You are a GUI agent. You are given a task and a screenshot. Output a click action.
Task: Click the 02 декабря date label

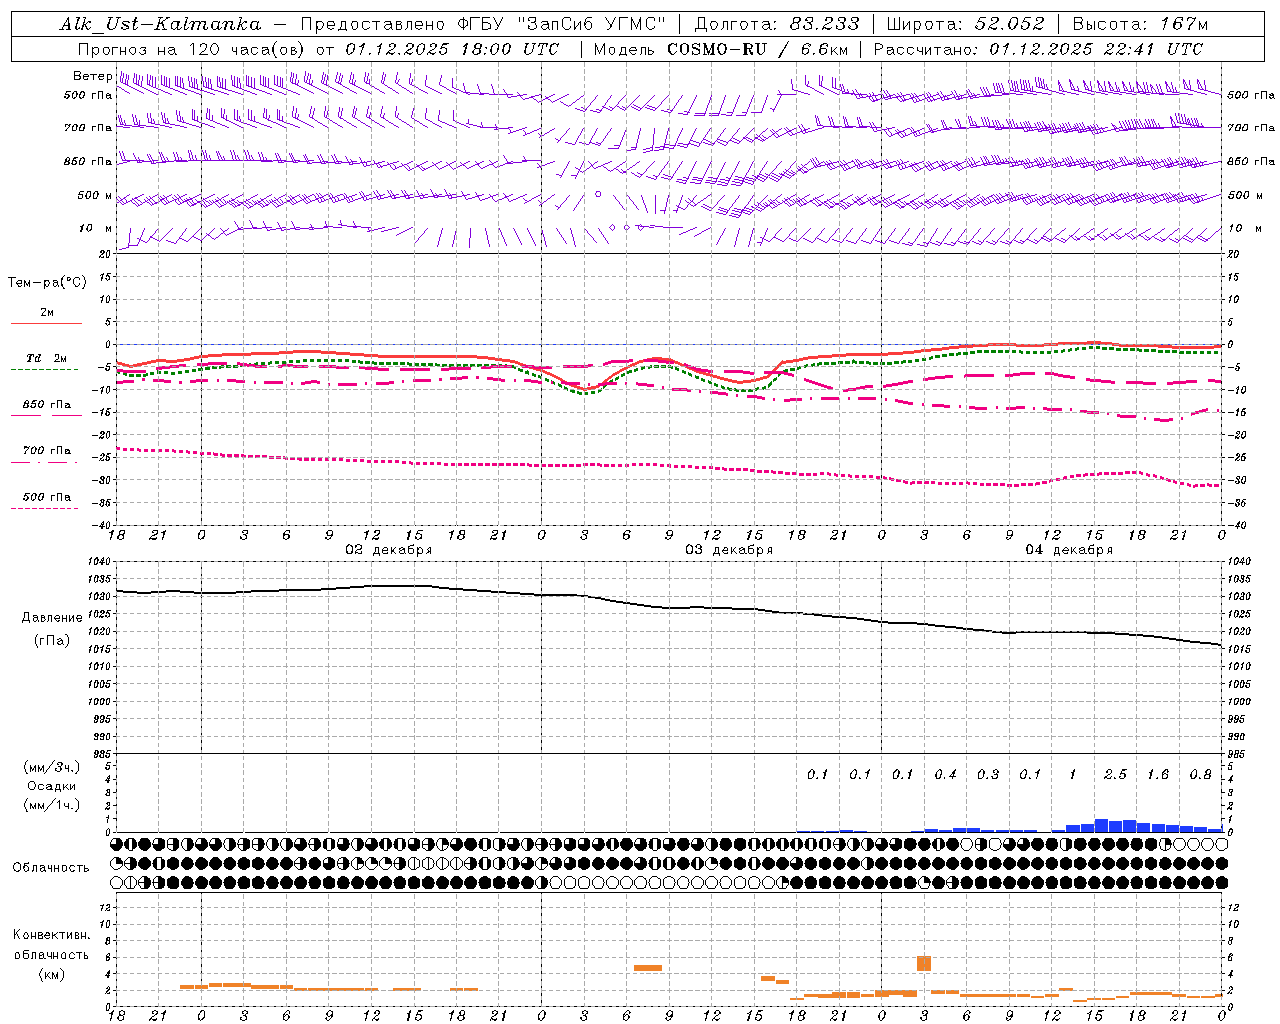pyautogui.click(x=389, y=550)
